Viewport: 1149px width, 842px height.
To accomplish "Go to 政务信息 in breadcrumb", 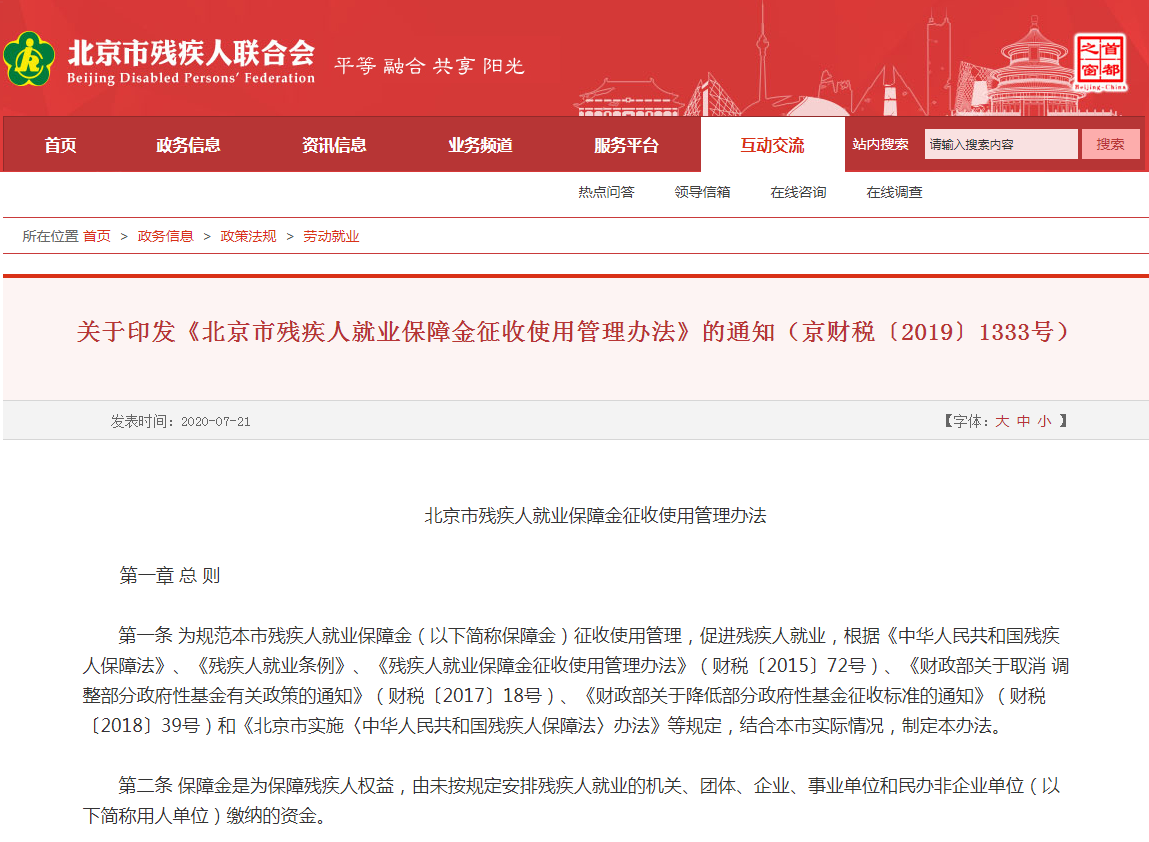I will coord(166,236).
